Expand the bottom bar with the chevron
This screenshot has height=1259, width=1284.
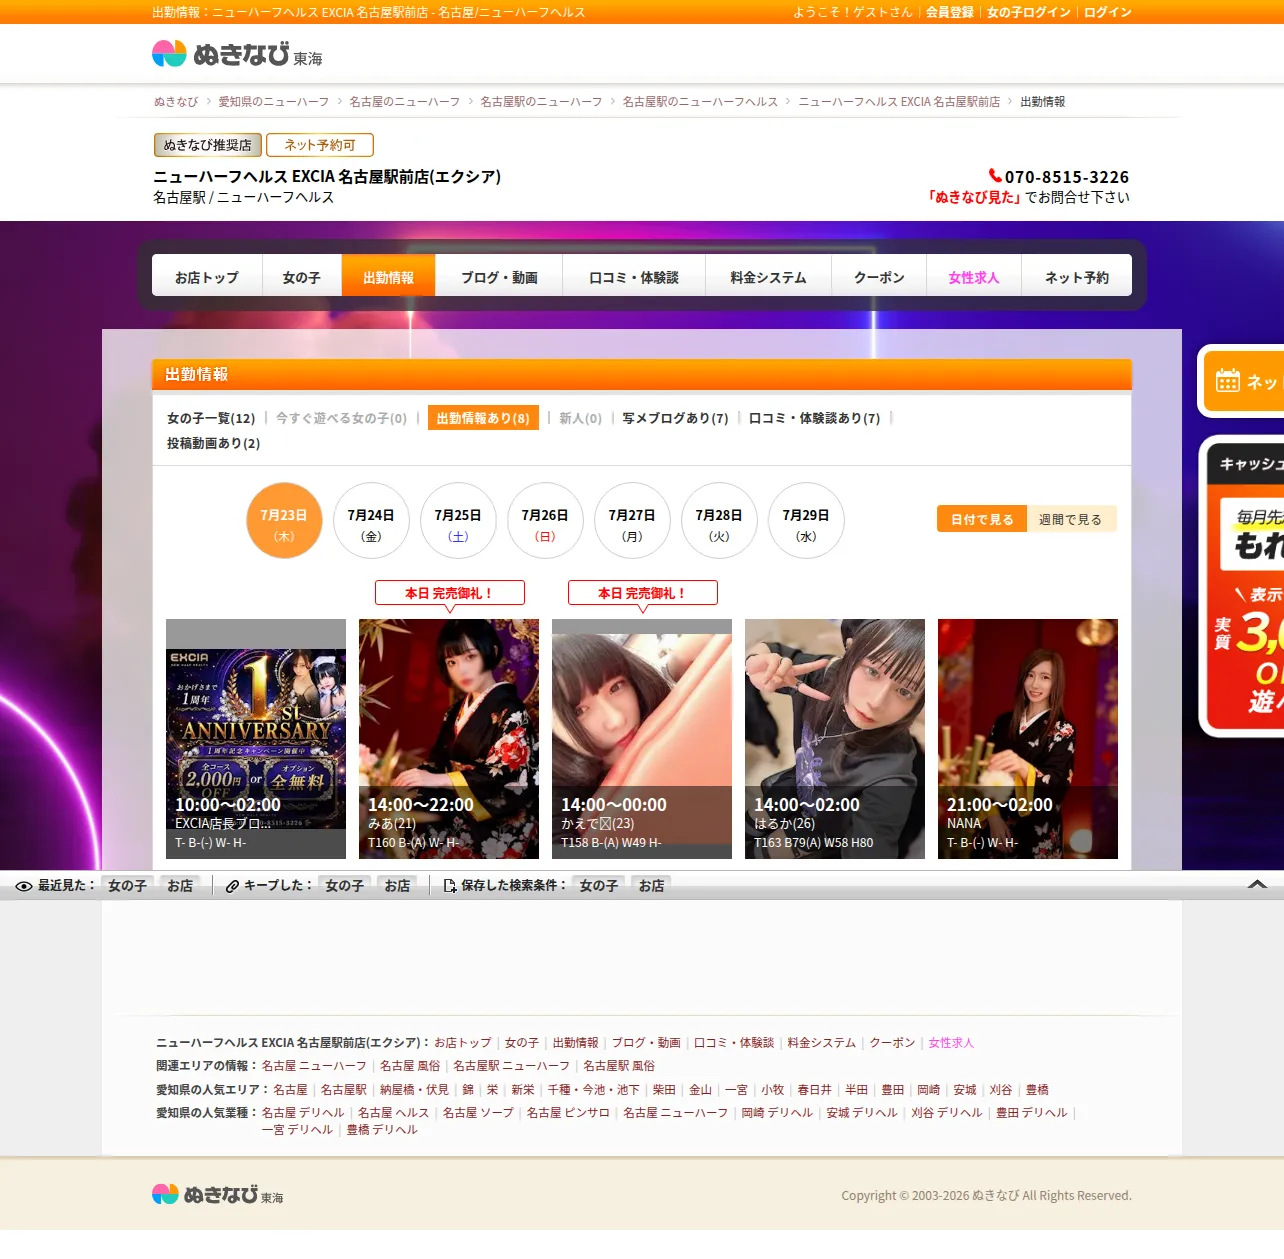(1258, 884)
